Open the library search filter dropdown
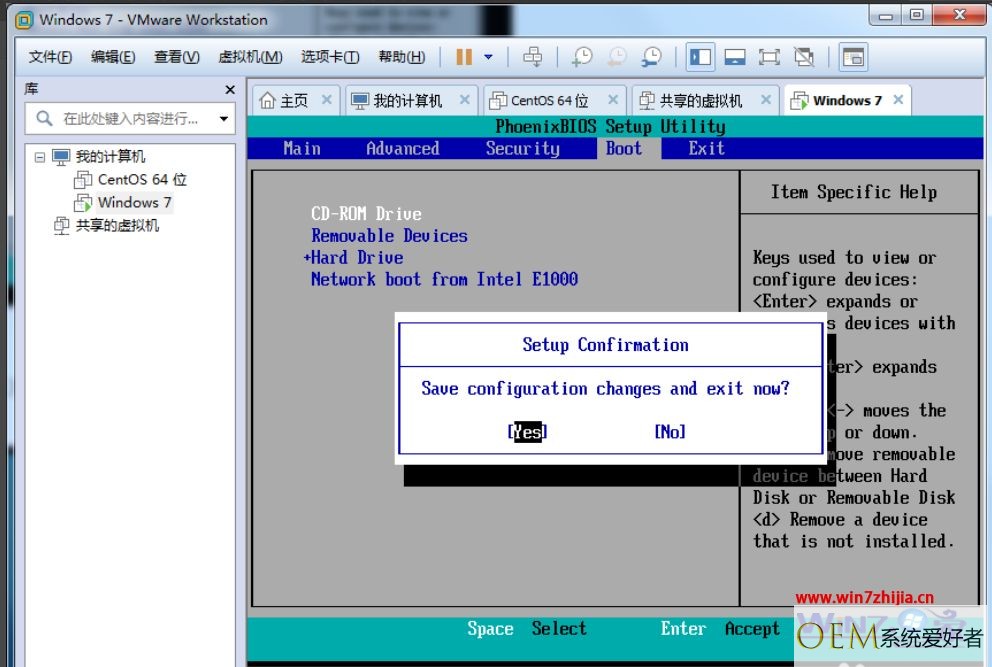This screenshot has height=667, width=992. point(223,118)
